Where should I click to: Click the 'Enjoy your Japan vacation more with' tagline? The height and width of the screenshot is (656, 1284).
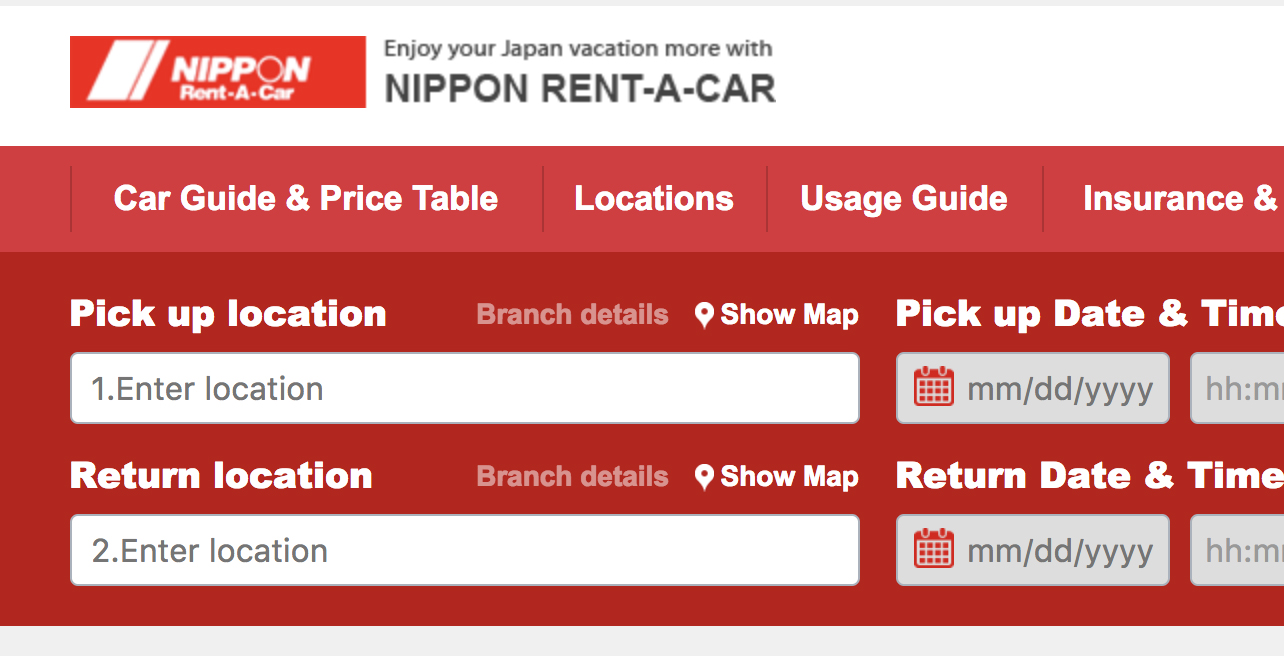(578, 48)
